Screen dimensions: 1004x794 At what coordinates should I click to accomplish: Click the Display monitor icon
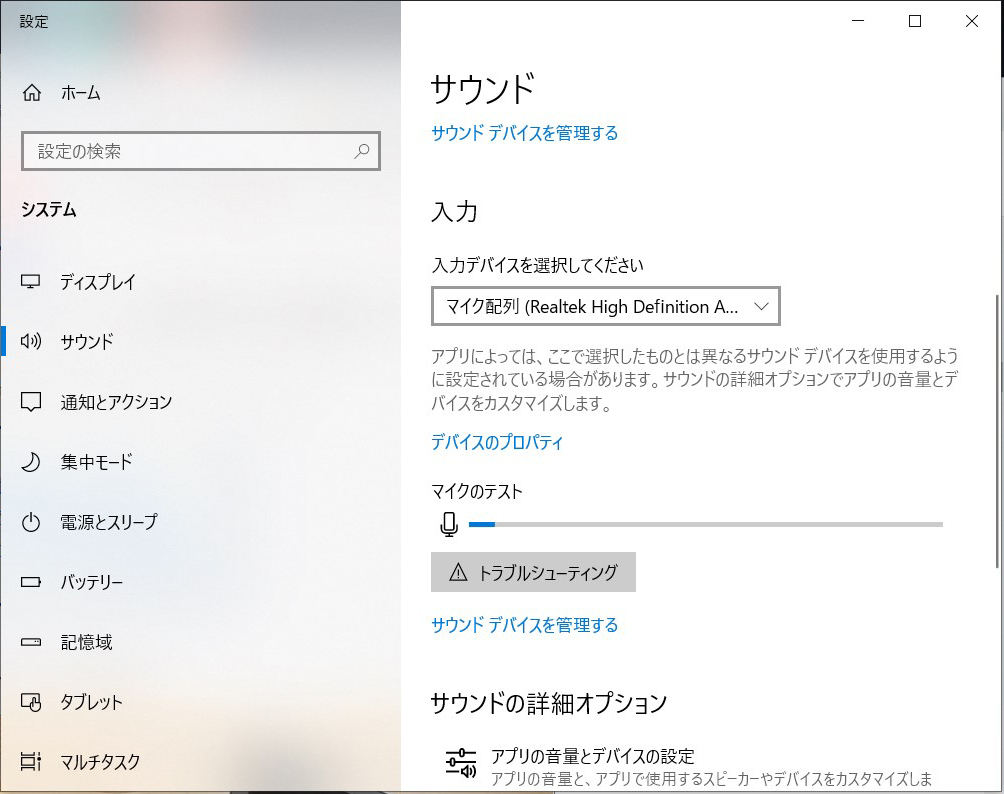pos(32,282)
